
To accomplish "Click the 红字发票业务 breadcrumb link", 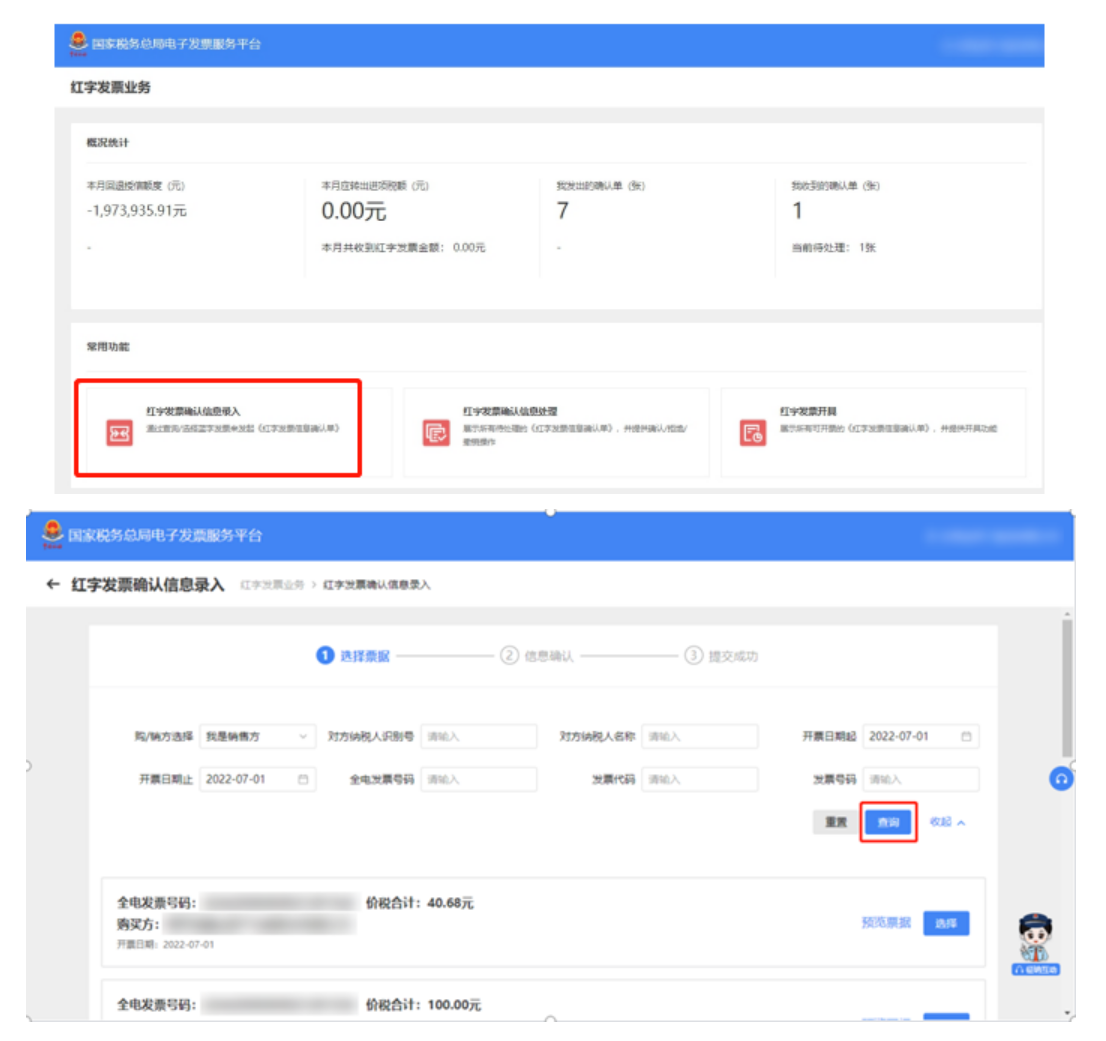I will pos(272,586).
